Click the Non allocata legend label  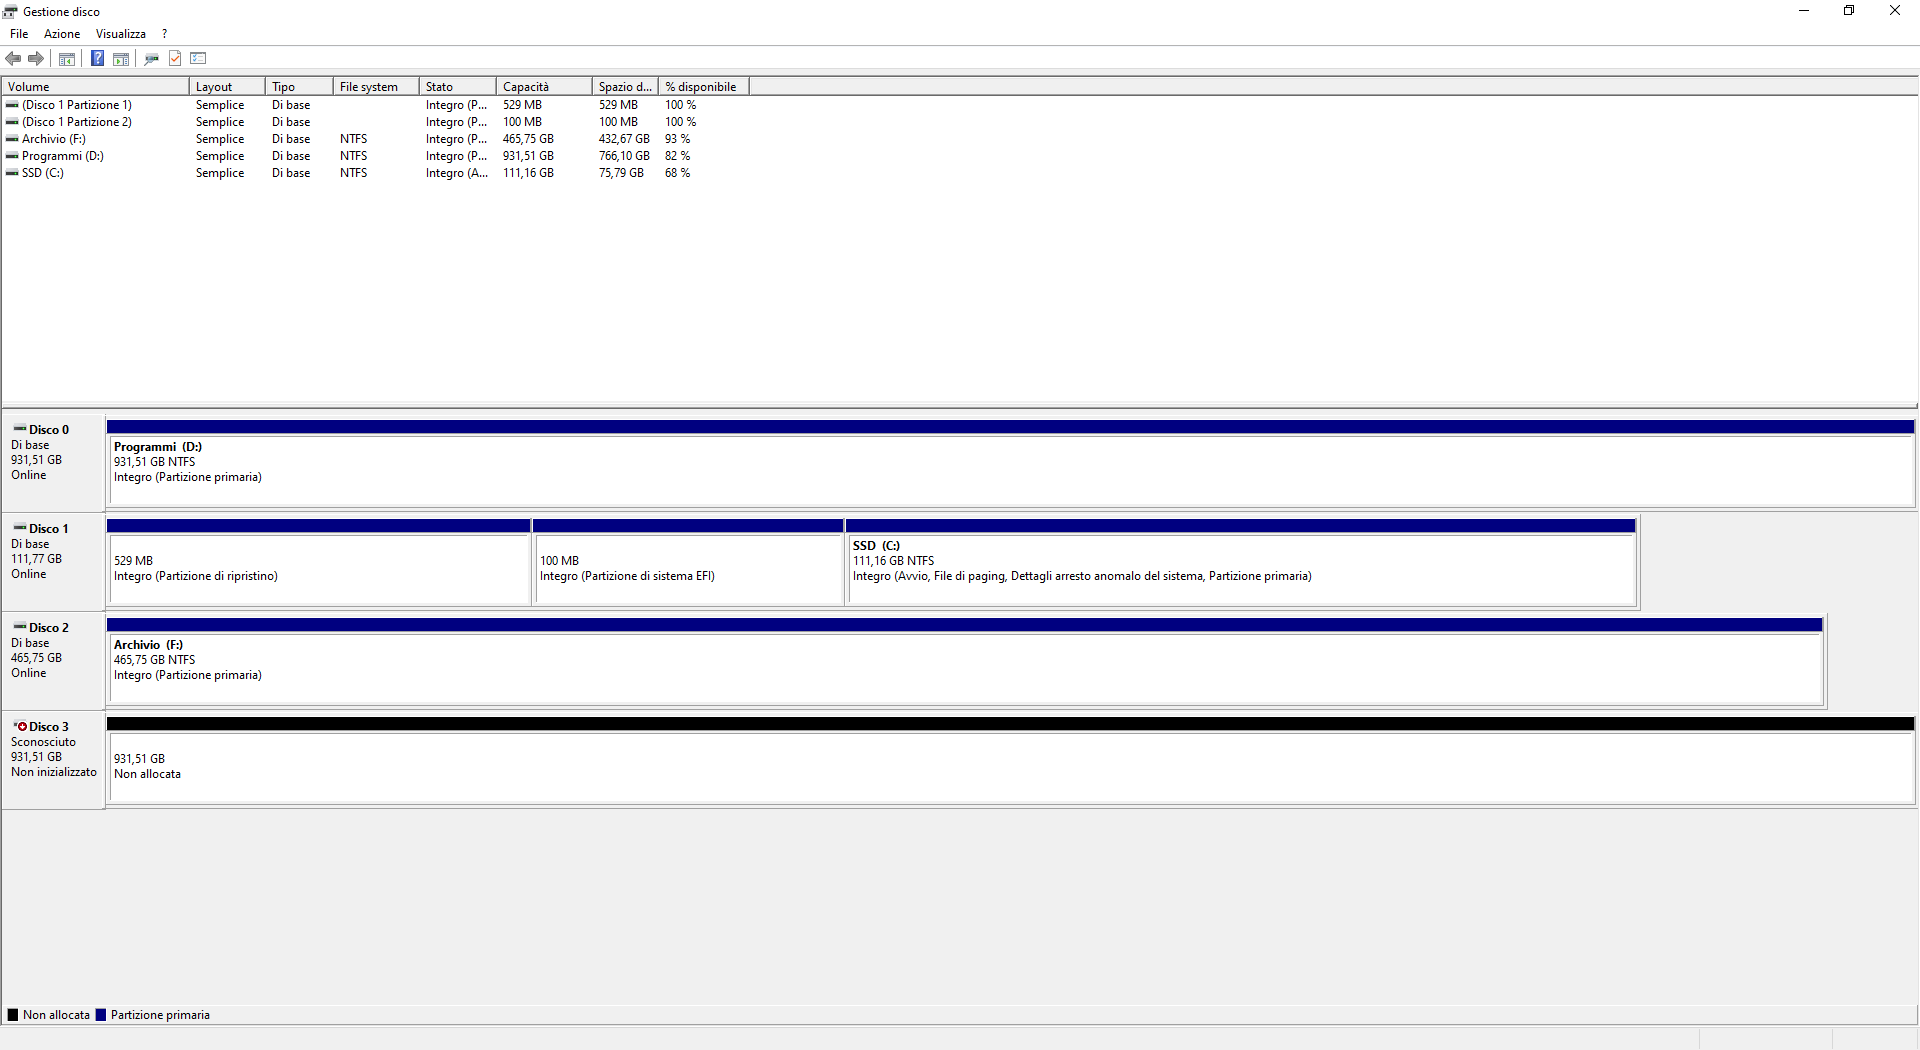tap(56, 1015)
